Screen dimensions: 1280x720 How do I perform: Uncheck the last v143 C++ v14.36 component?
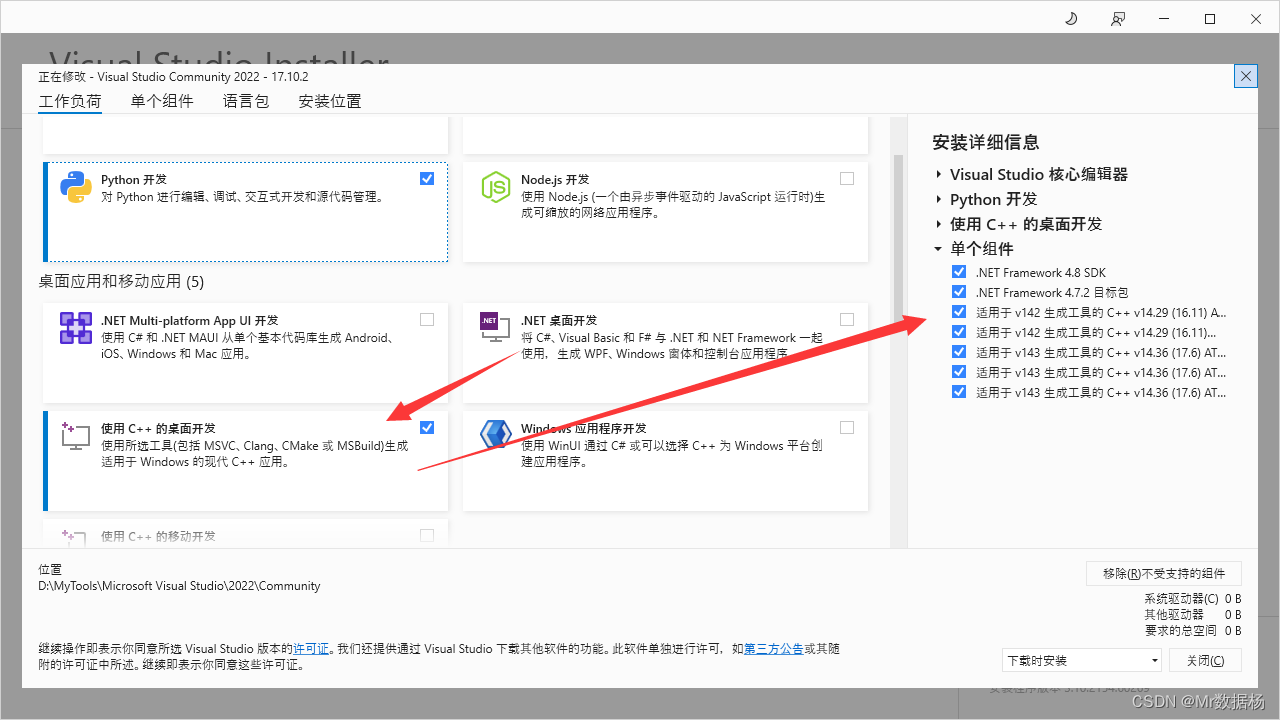[x=959, y=392]
